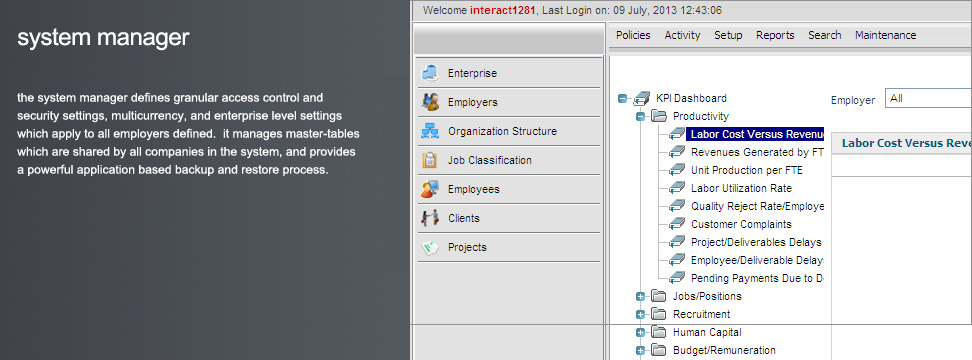Select Customer Complaints tree item
The image size is (972, 360).
(x=741, y=224)
